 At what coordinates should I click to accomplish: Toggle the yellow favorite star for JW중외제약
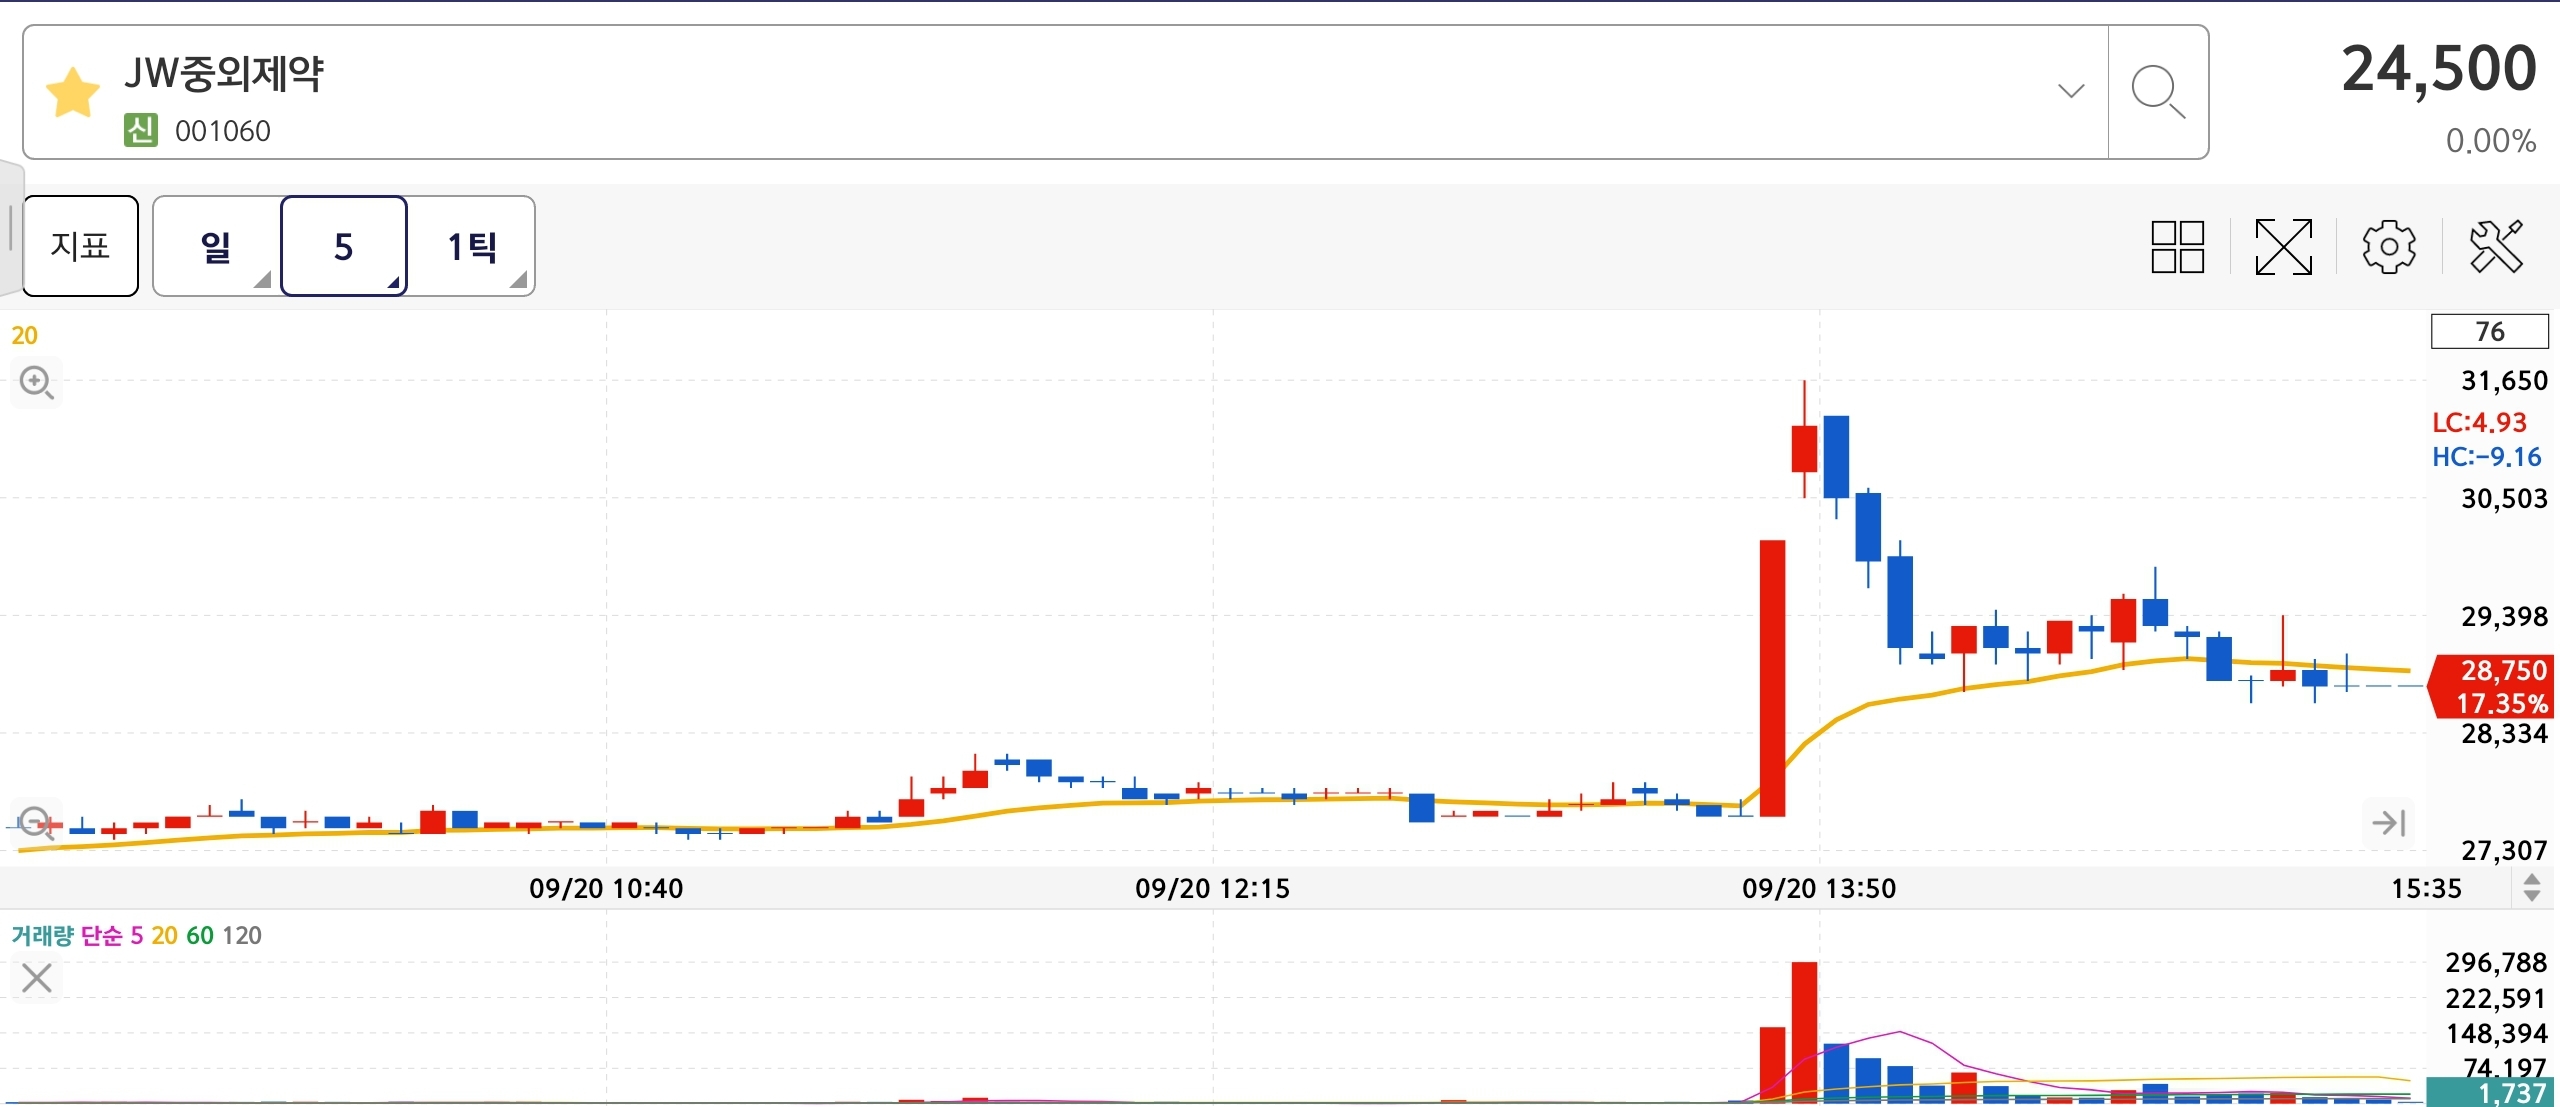[73, 92]
